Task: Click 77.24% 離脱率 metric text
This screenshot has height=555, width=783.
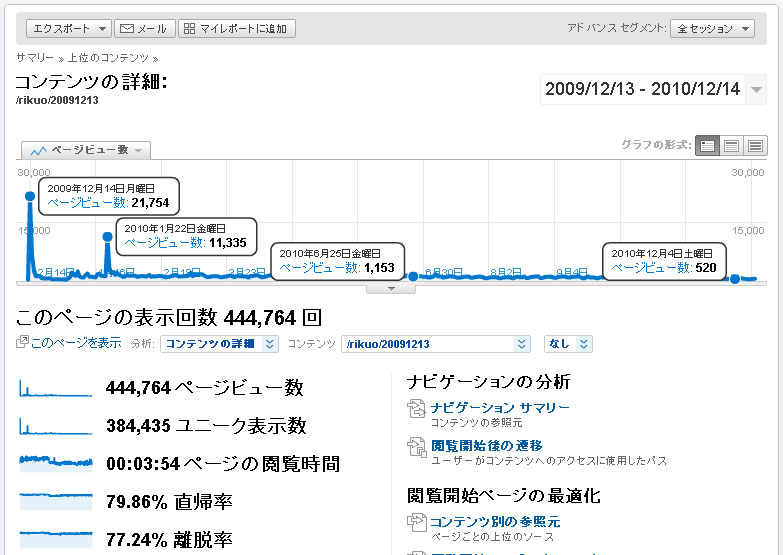Action: pos(169,540)
